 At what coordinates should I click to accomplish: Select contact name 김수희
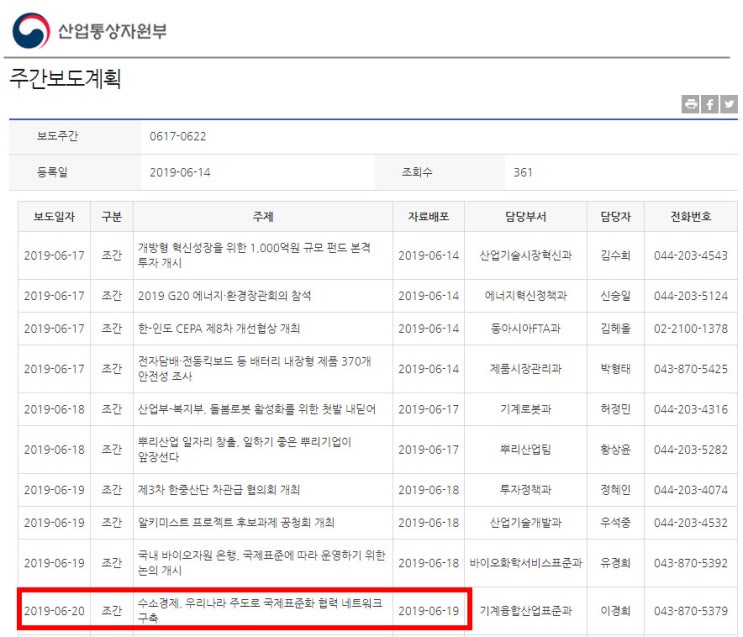click(x=616, y=255)
